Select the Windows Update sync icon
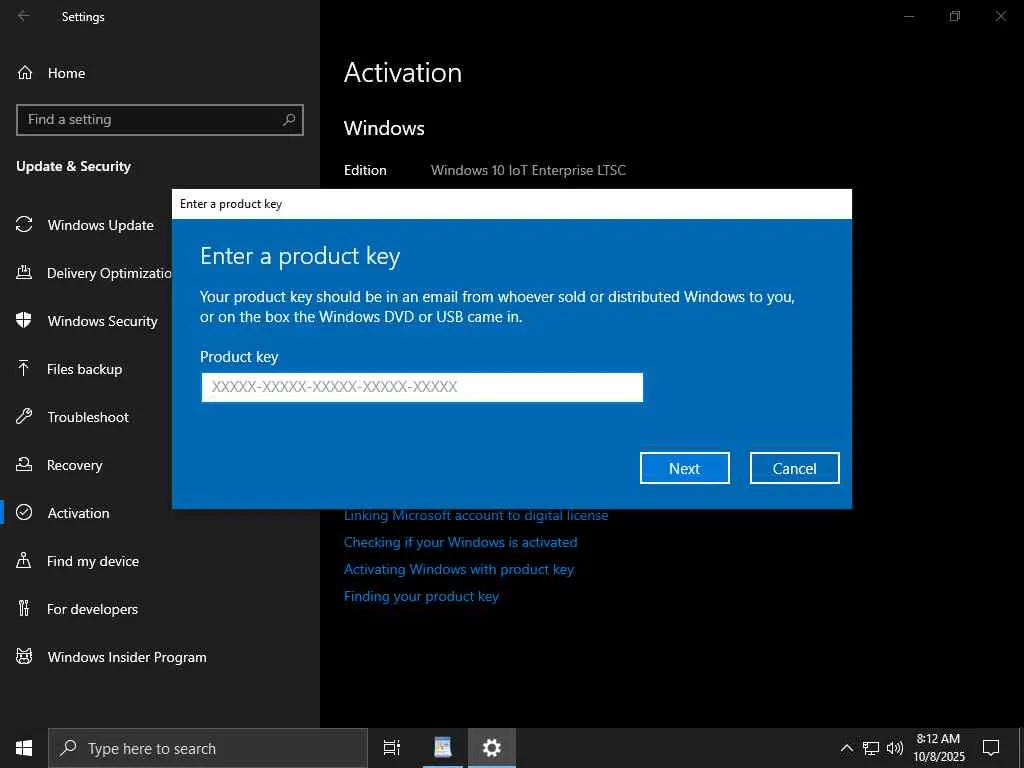Viewport: 1024px width, 768px height. point(24,225)
